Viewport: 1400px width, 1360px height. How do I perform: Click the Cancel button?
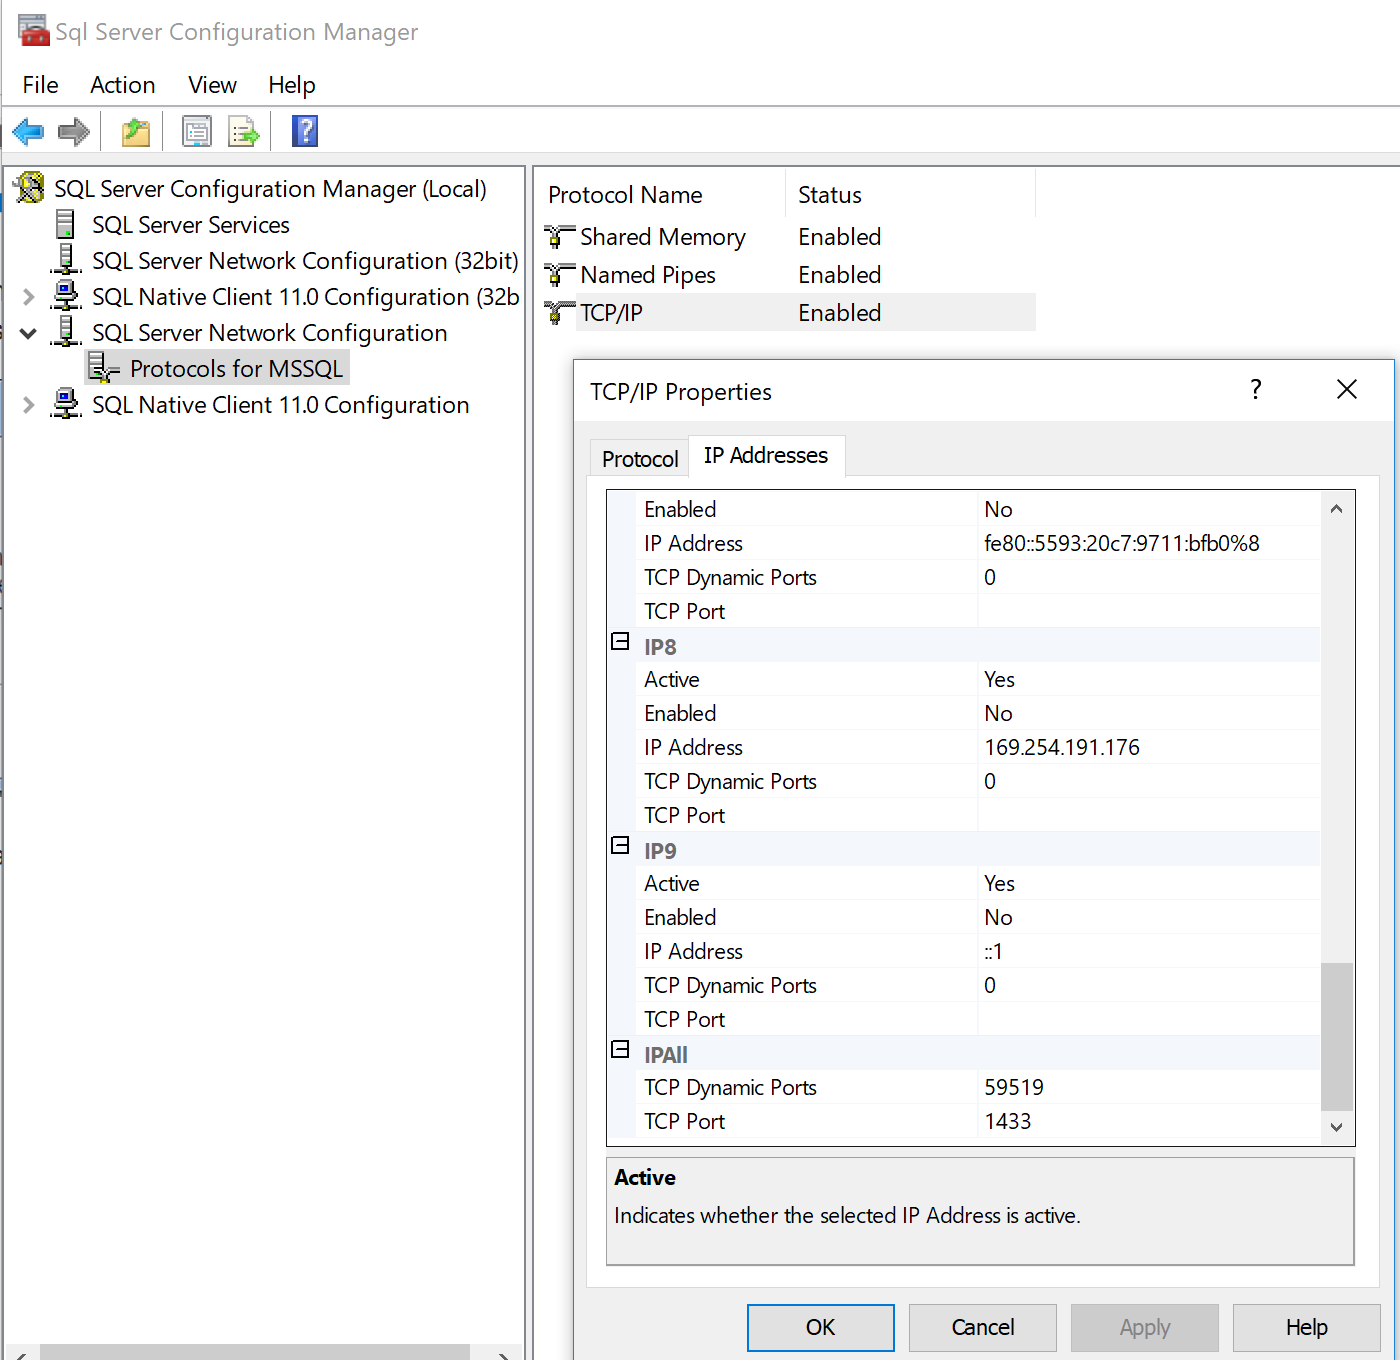click(x=982, y=1327)
